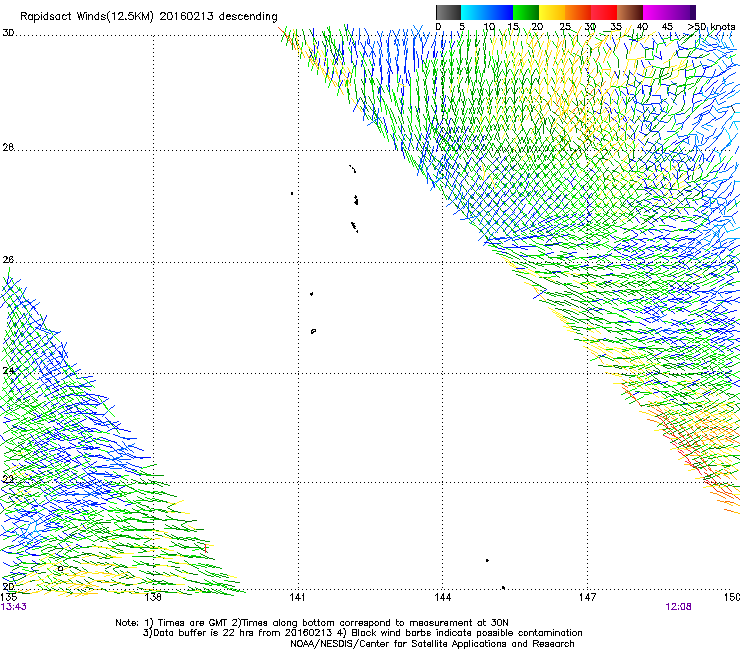Click the latitude label '20'
Viewport: 740px width, 650px height.
coord(8,586)
